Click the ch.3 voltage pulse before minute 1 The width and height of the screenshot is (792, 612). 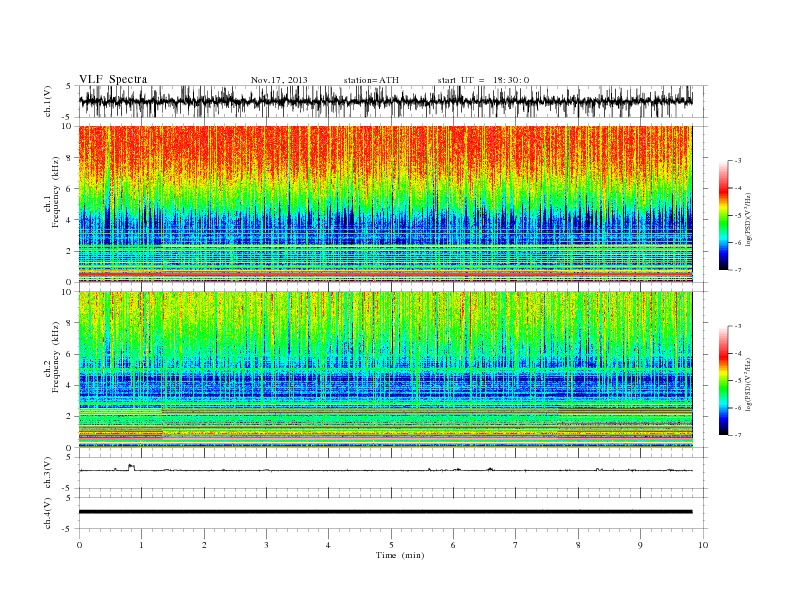click(131, 467)
